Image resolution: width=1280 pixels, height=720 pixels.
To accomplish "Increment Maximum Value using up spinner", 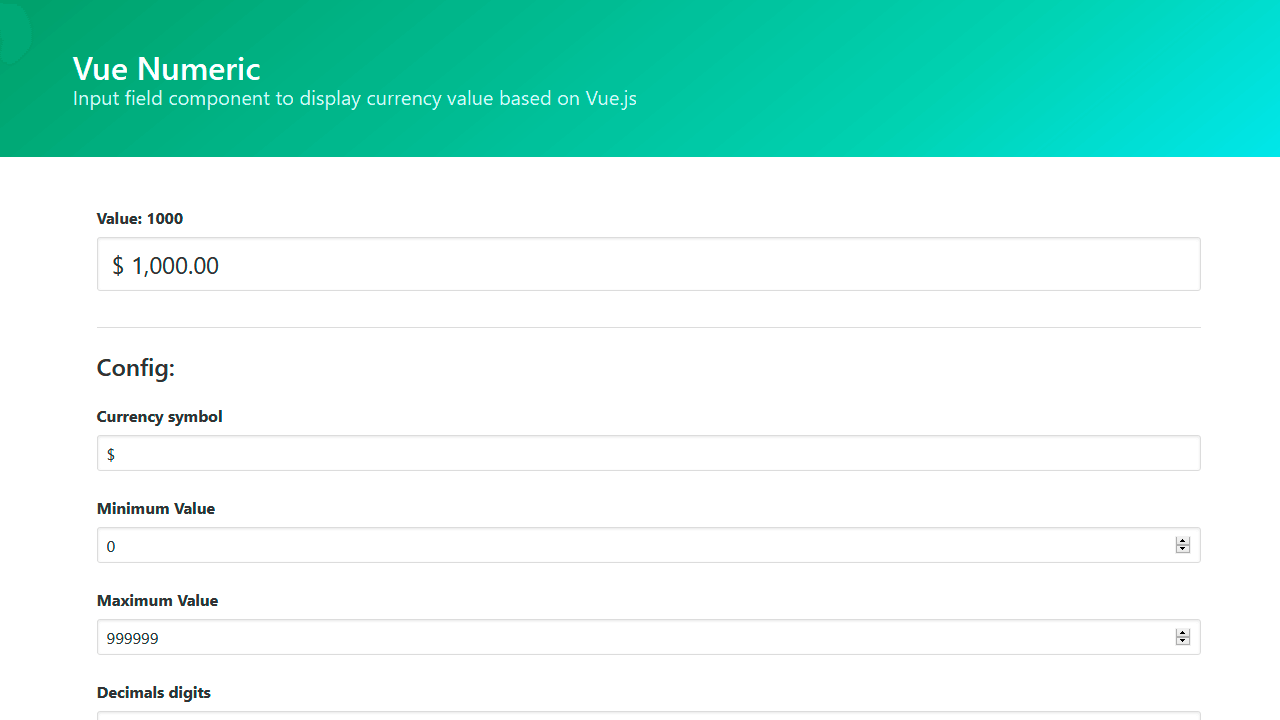I will [1183, 633].
